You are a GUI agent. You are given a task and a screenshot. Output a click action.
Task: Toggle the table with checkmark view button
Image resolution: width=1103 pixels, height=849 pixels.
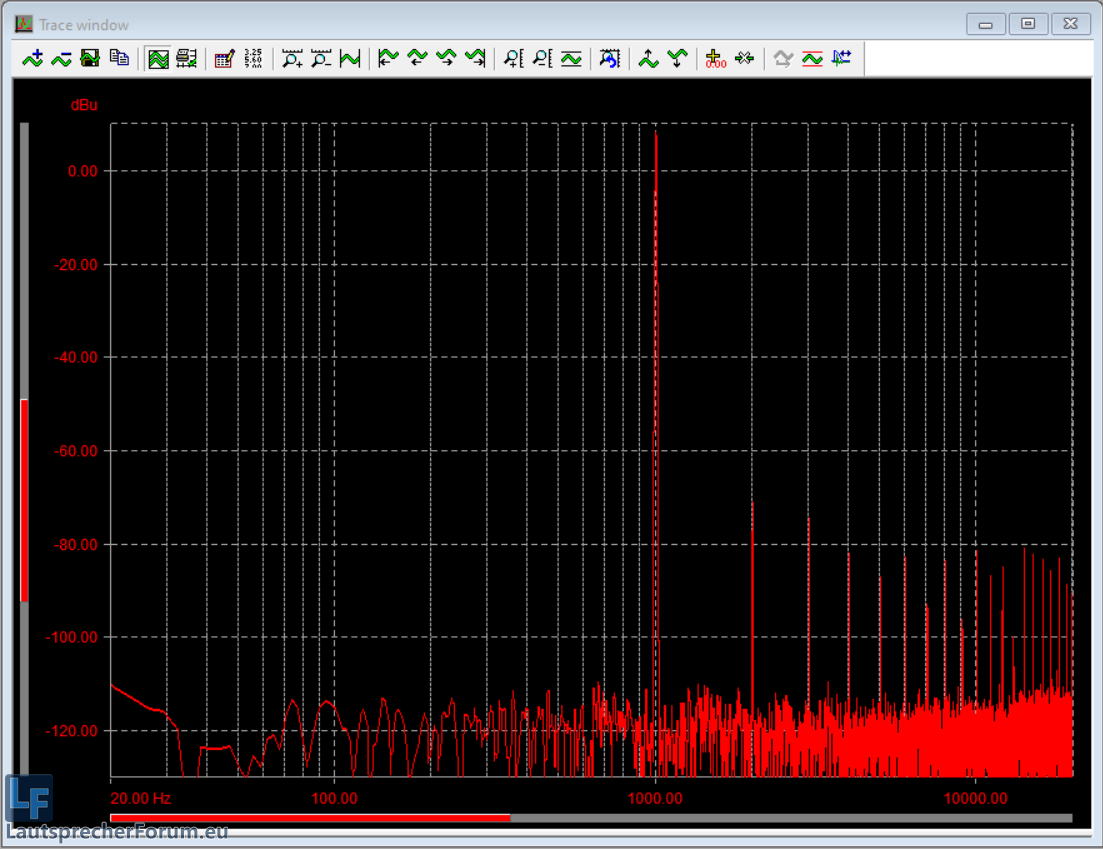click(186, 59)
